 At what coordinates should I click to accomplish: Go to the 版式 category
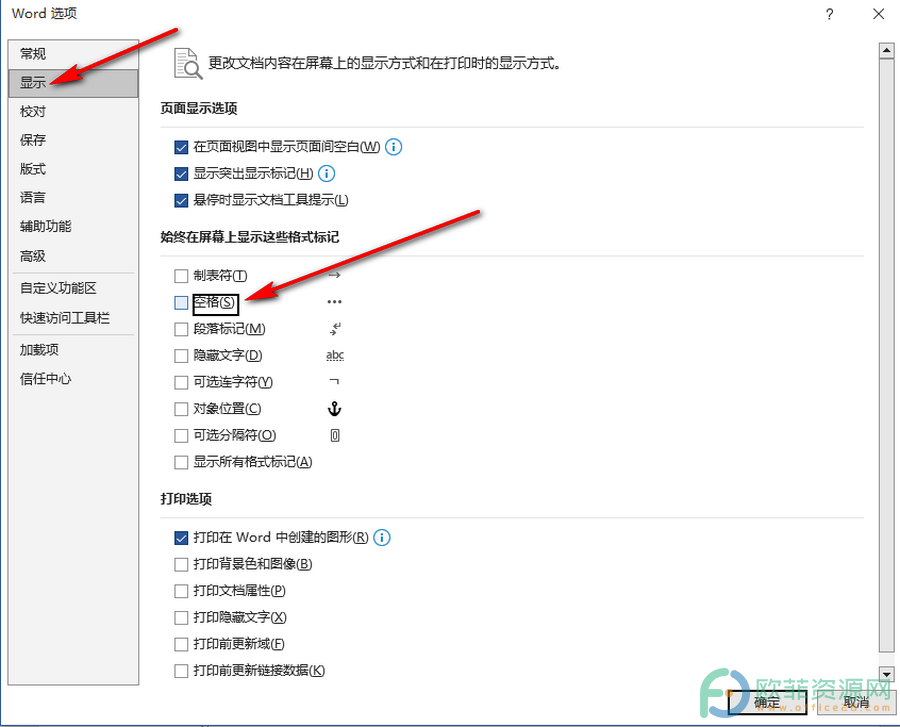tap(73, 169)
